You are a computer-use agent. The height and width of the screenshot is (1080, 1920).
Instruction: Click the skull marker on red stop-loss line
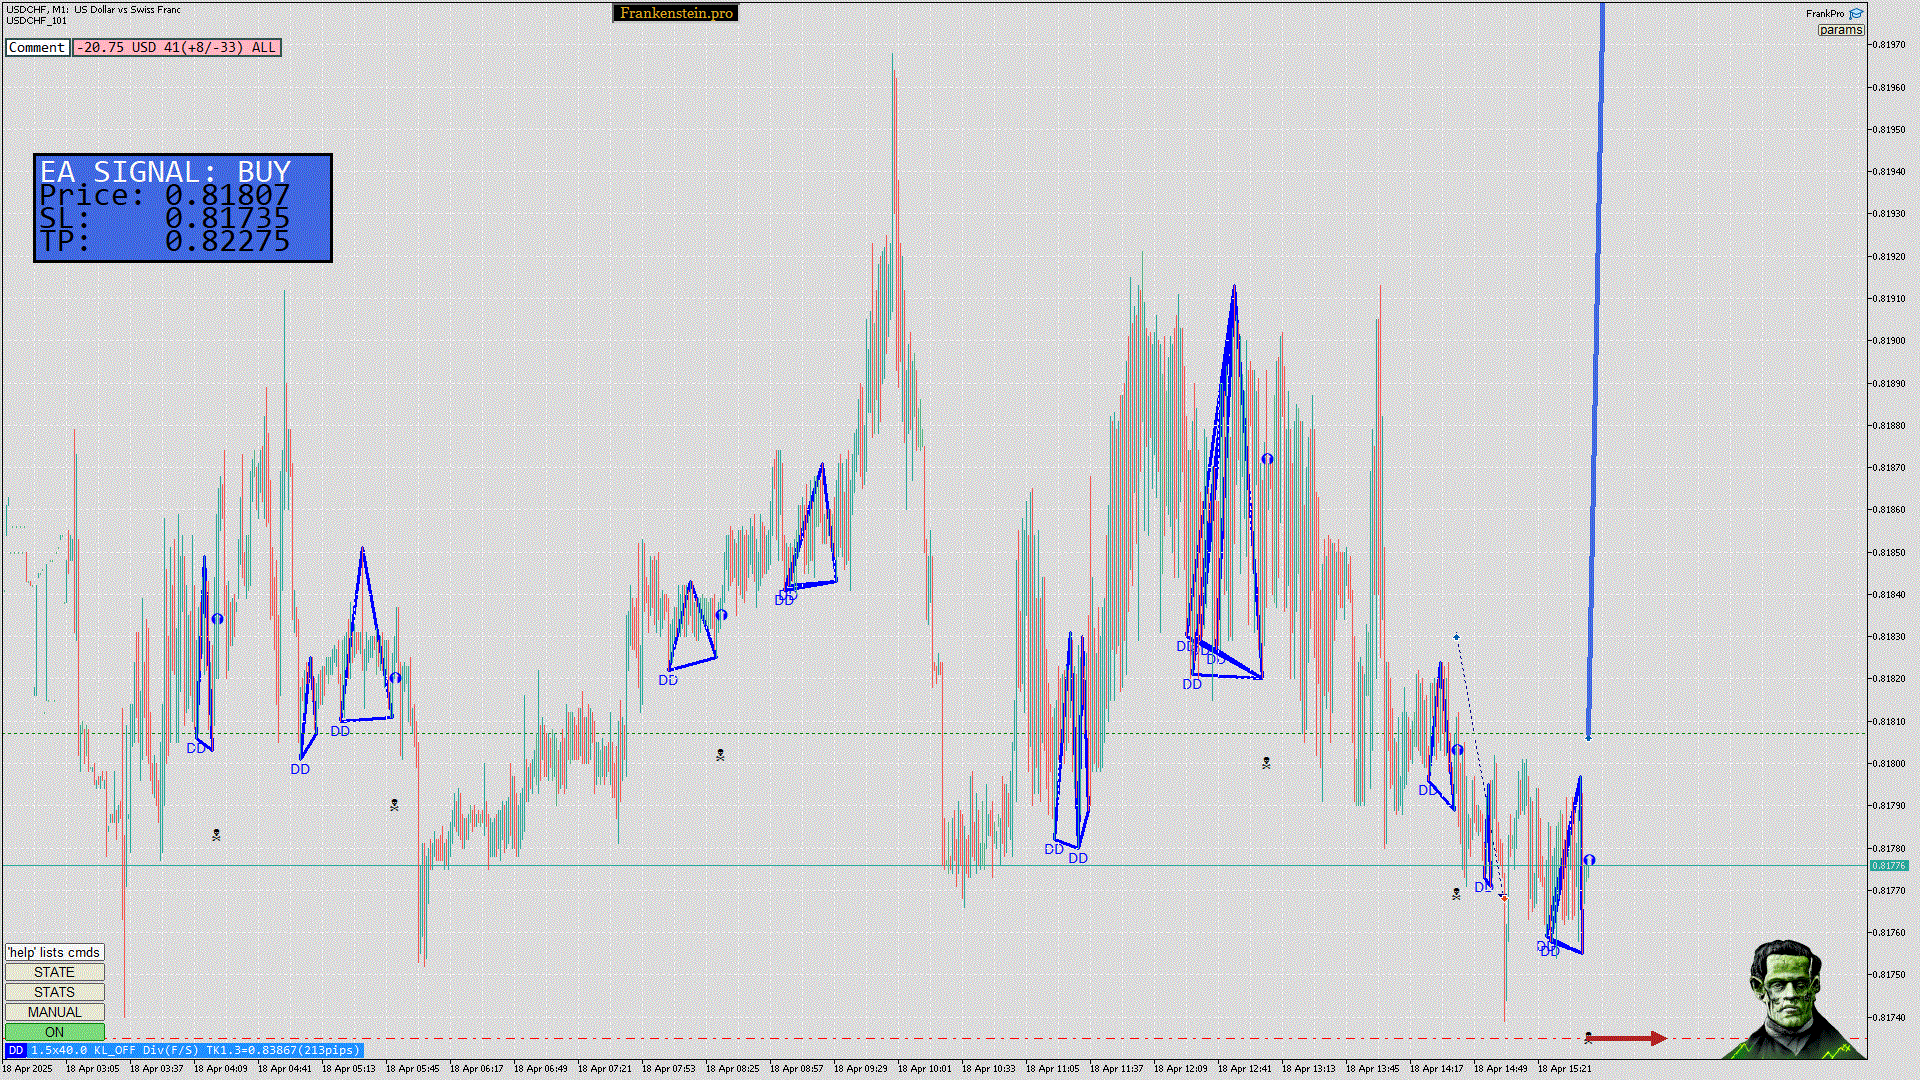pyautogui.click(x=1589, y=1038)
